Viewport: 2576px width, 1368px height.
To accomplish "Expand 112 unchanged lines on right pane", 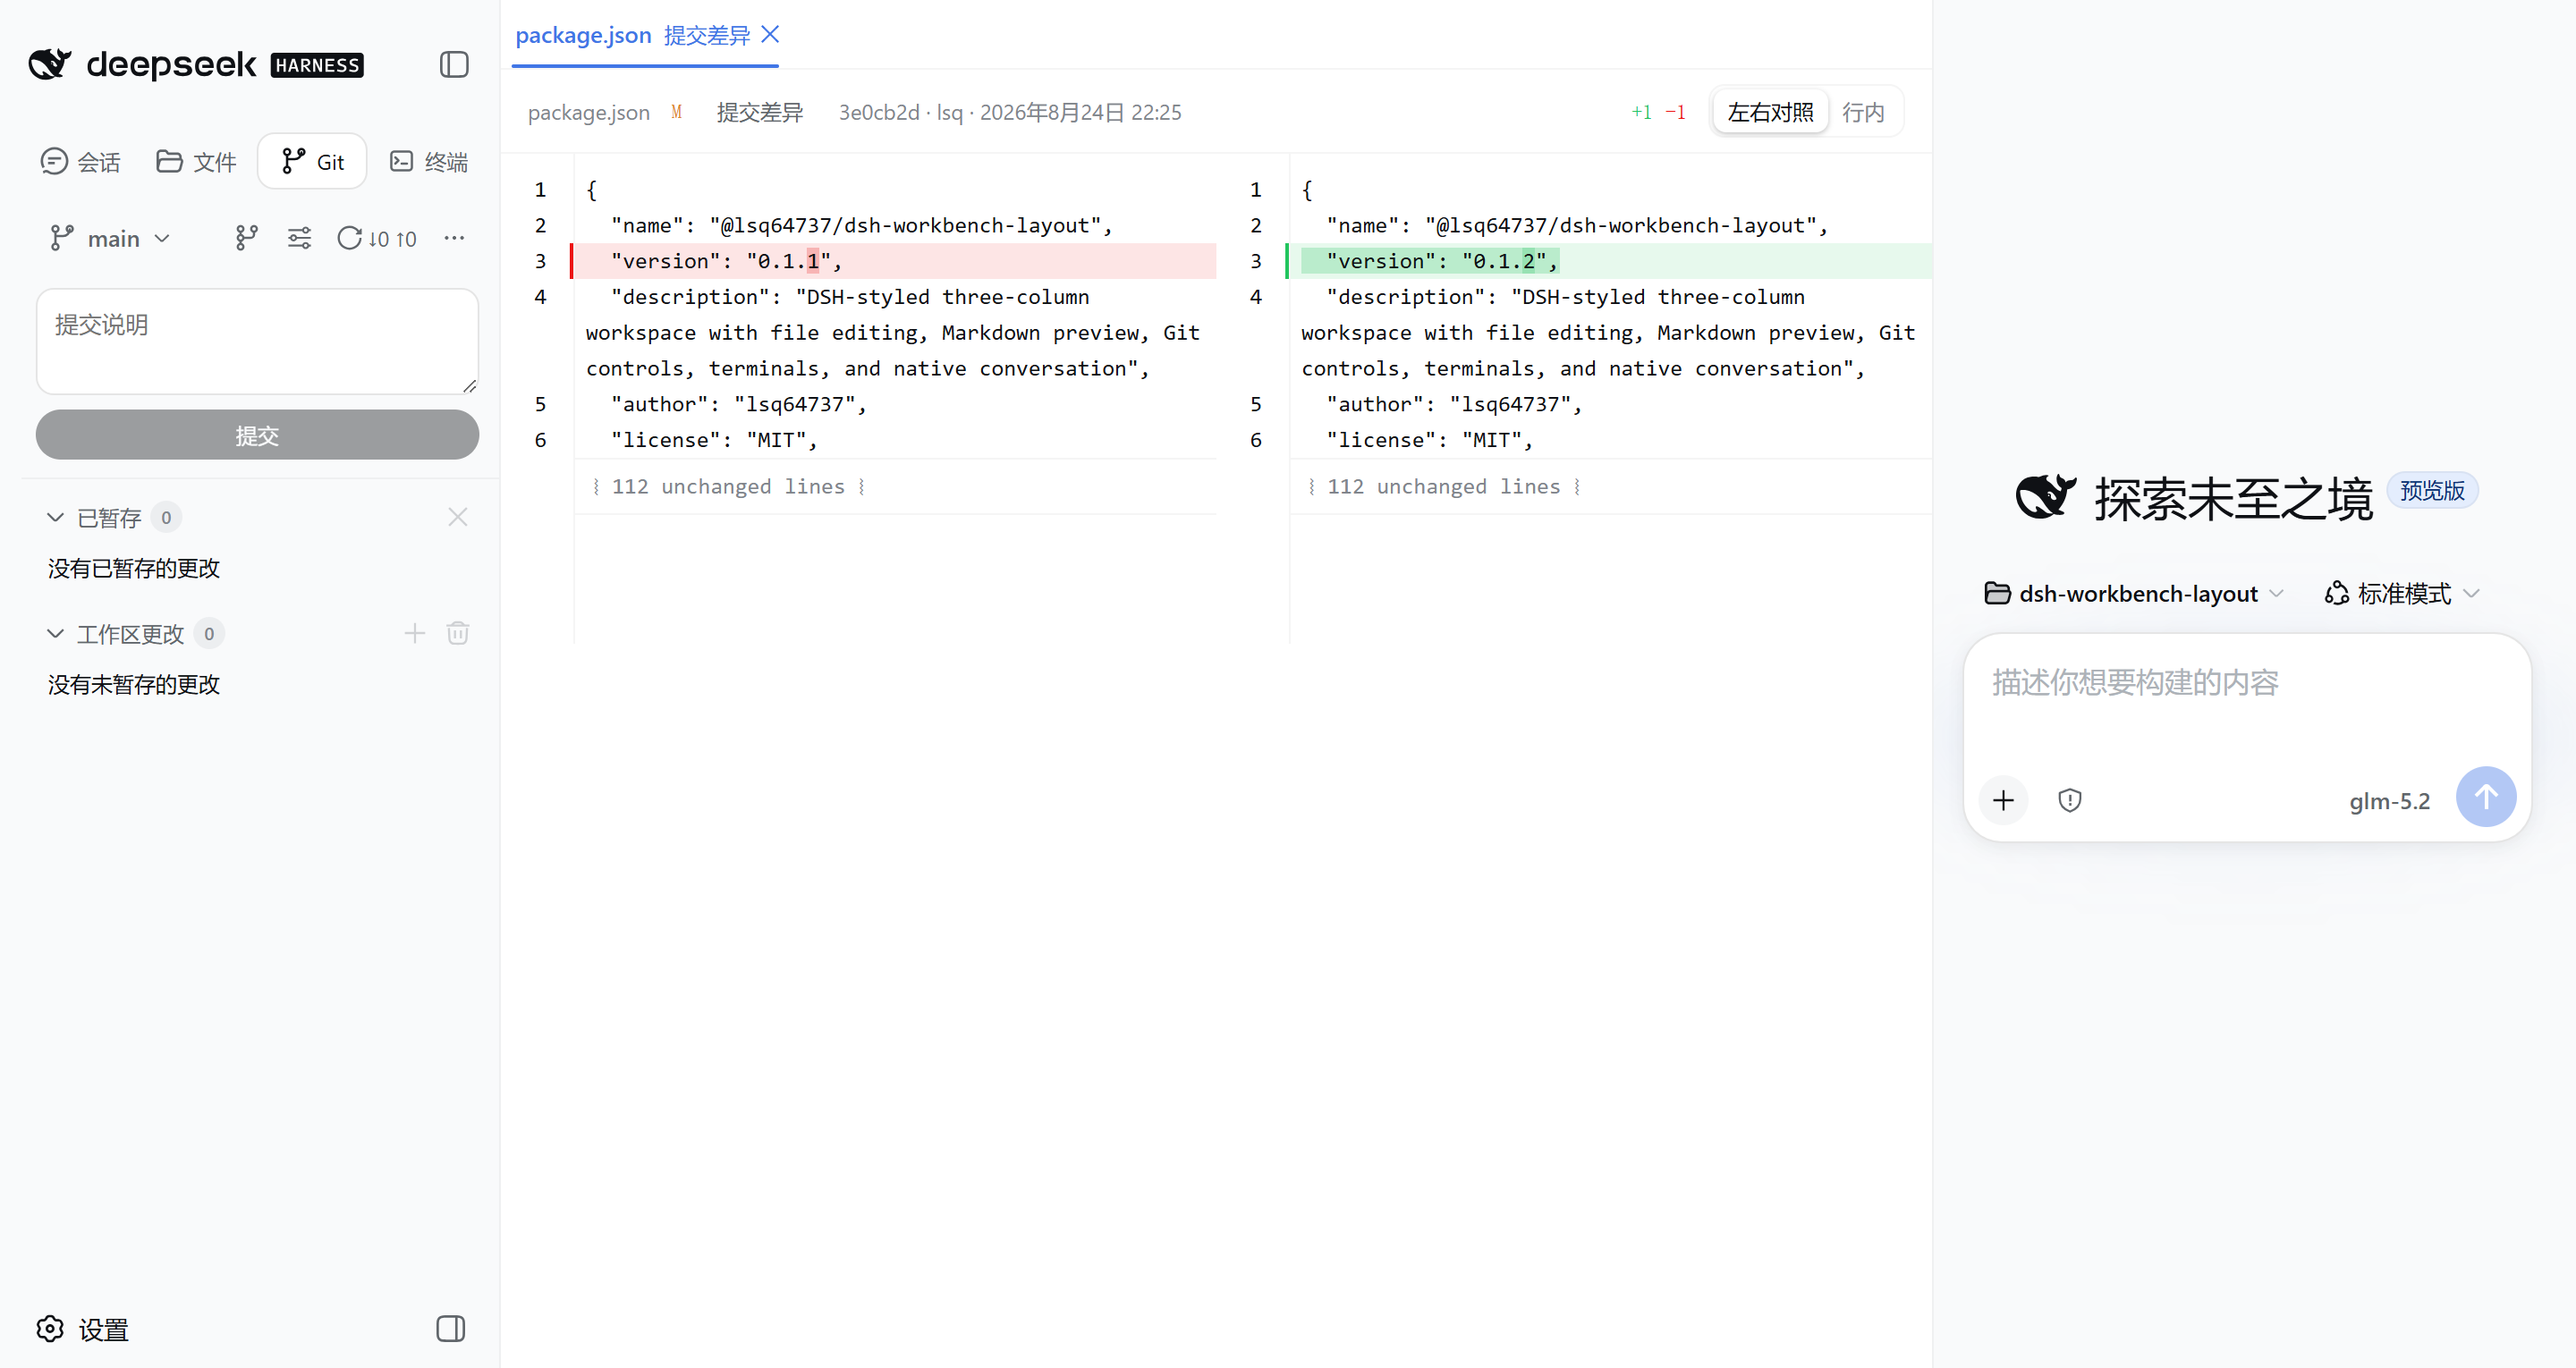I will click(1444, 487).
